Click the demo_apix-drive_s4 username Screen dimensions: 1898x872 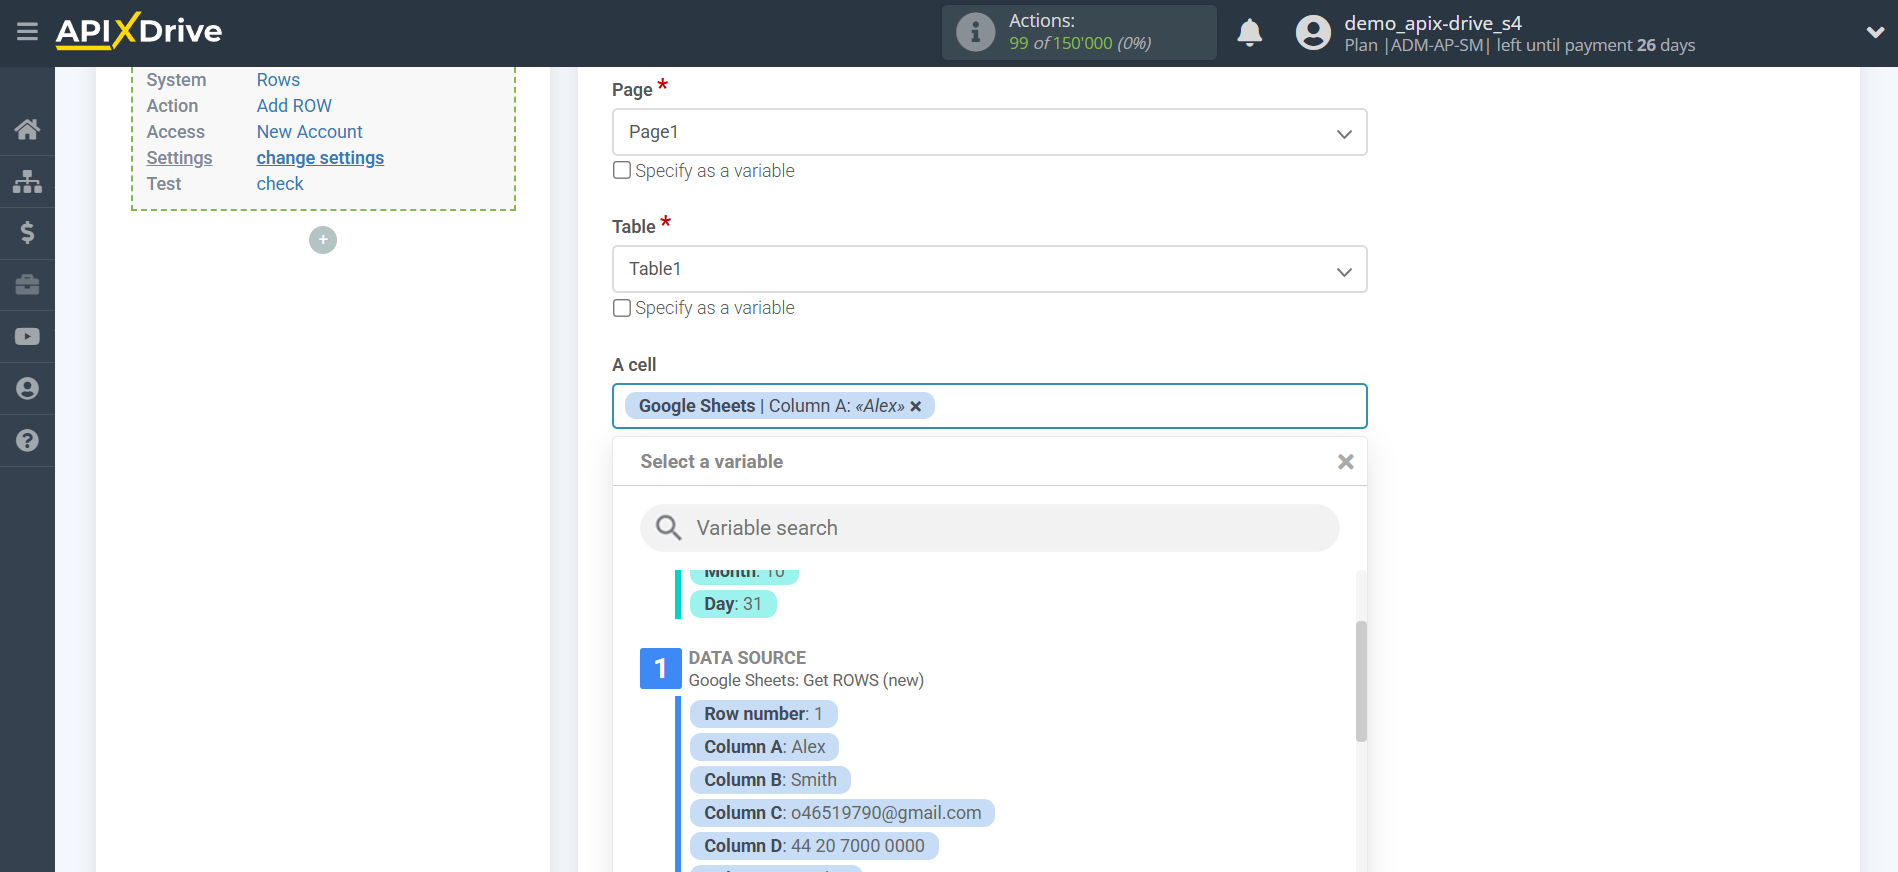coord(1433,23)
